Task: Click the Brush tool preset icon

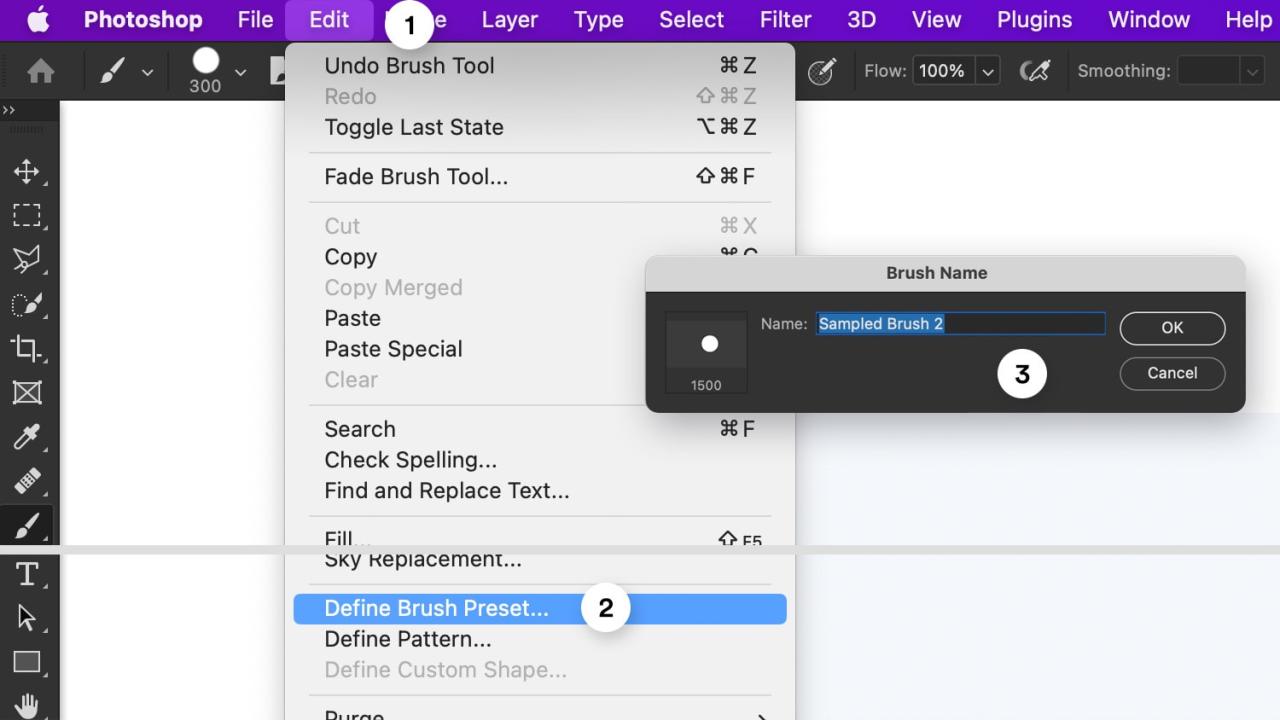Action: [x=113, y=71]
